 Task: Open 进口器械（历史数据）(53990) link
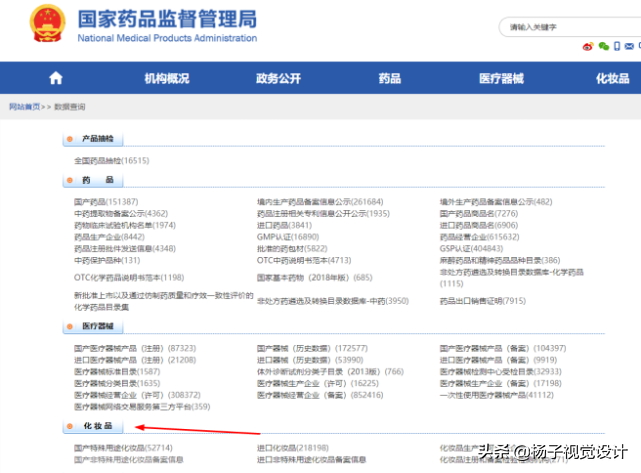(x=310, y=360)
